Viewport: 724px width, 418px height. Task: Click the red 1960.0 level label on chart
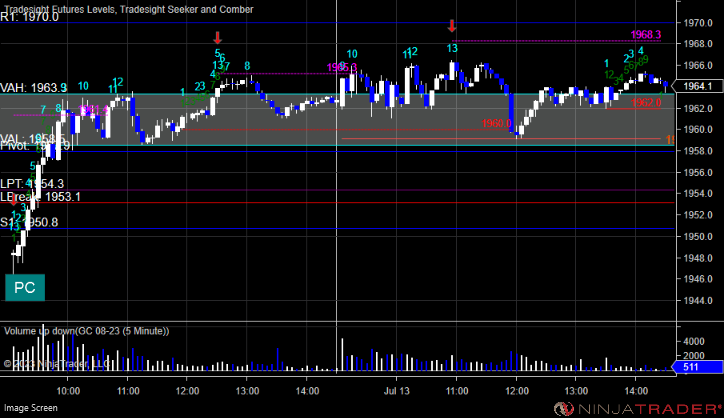coord(497,124)
